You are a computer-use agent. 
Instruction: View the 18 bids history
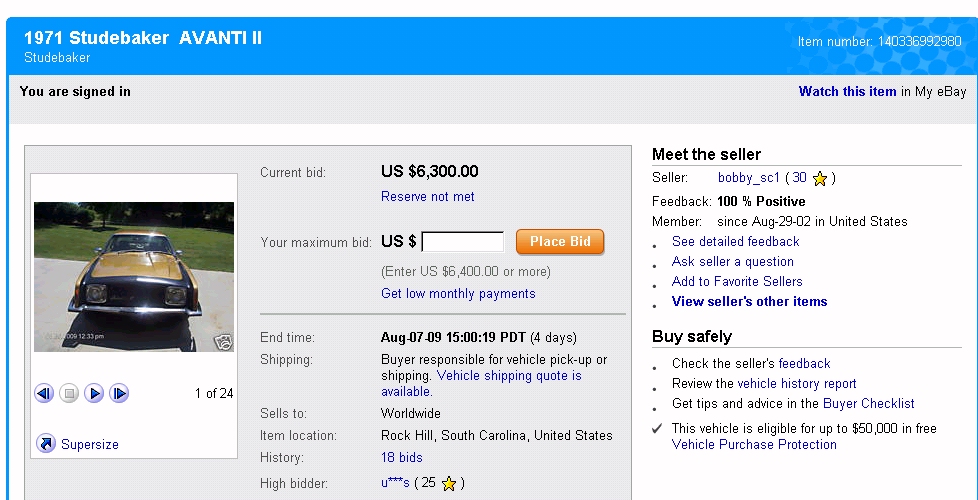click(401, 458)
